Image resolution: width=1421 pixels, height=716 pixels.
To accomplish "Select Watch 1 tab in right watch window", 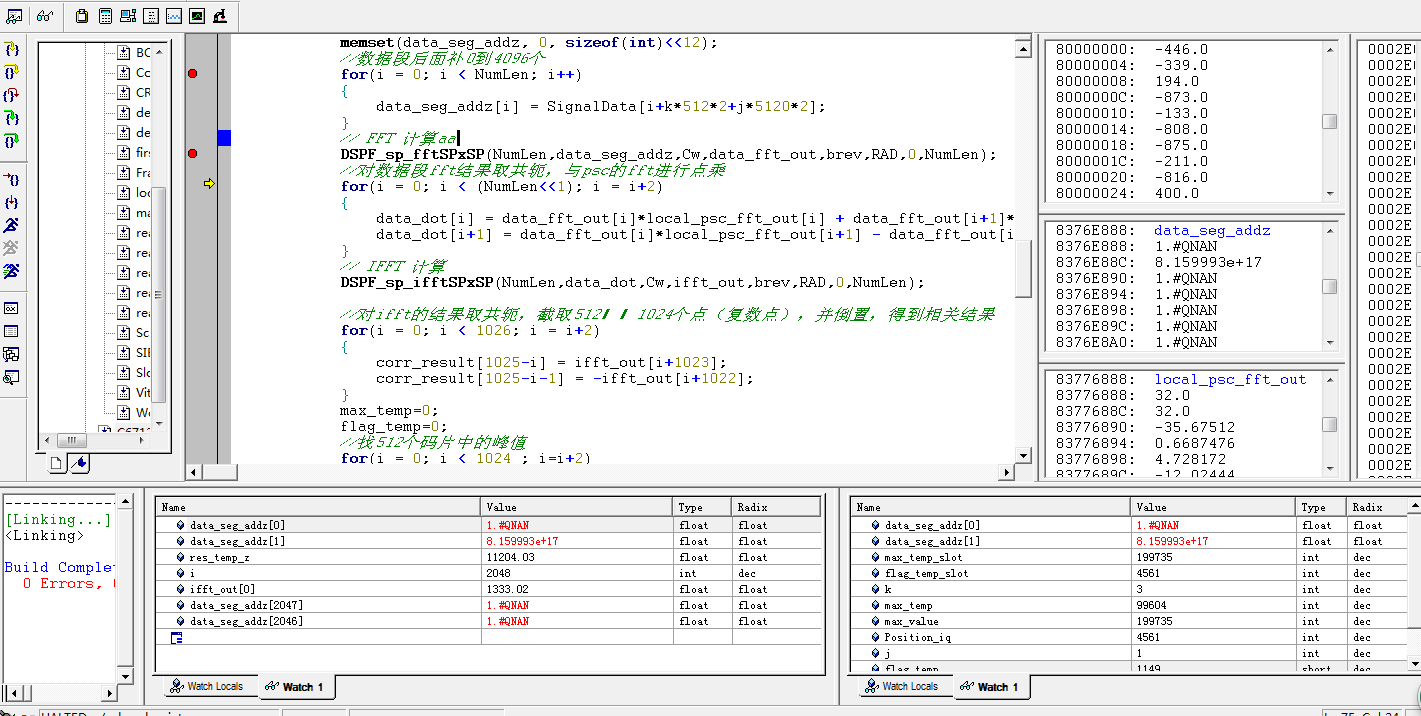I will [993, 686].
